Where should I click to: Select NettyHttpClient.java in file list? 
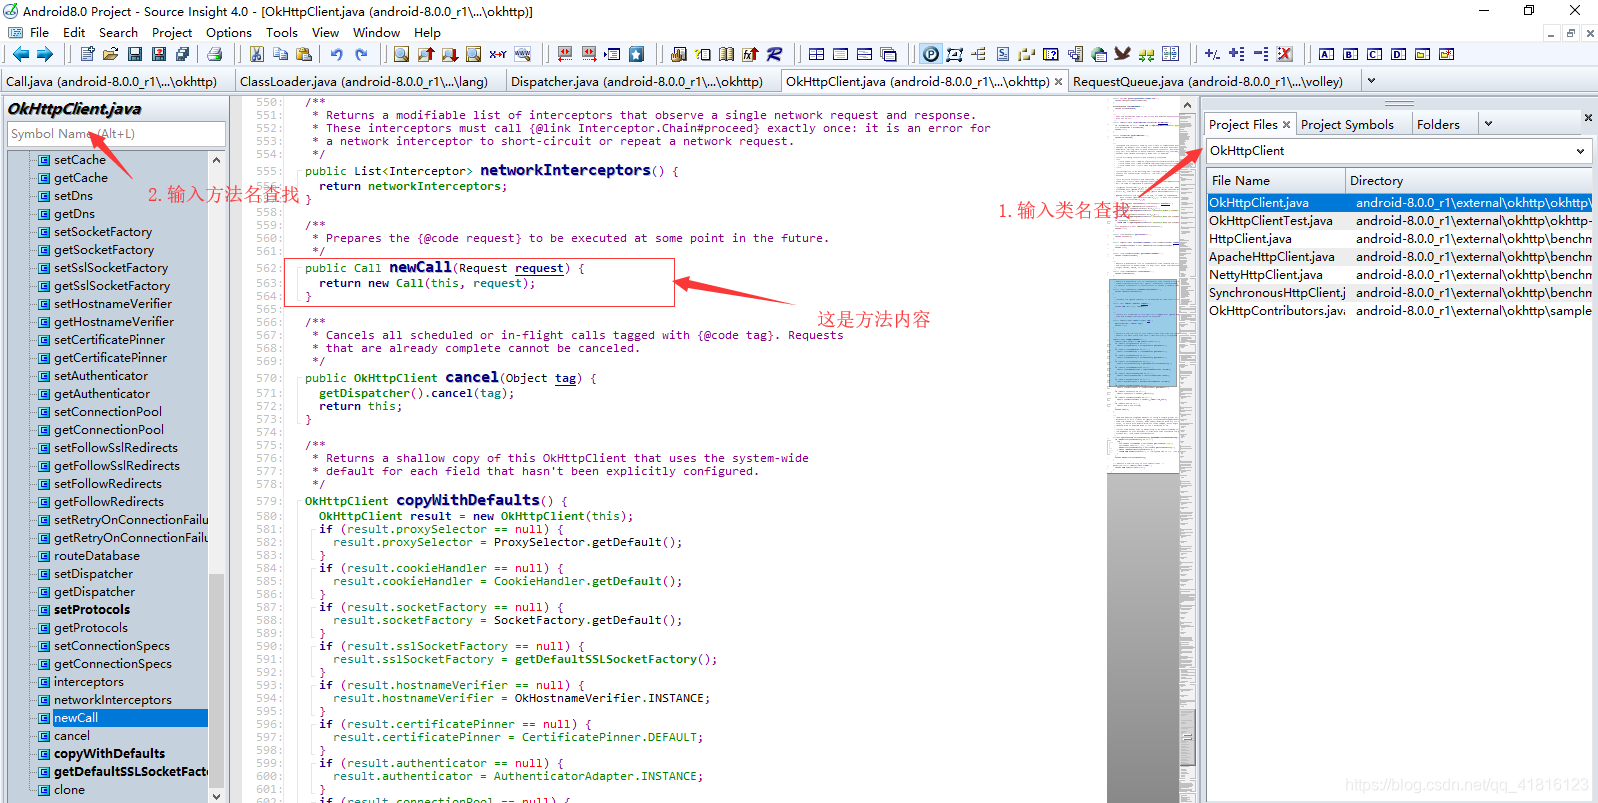[x=1265, y=275]
